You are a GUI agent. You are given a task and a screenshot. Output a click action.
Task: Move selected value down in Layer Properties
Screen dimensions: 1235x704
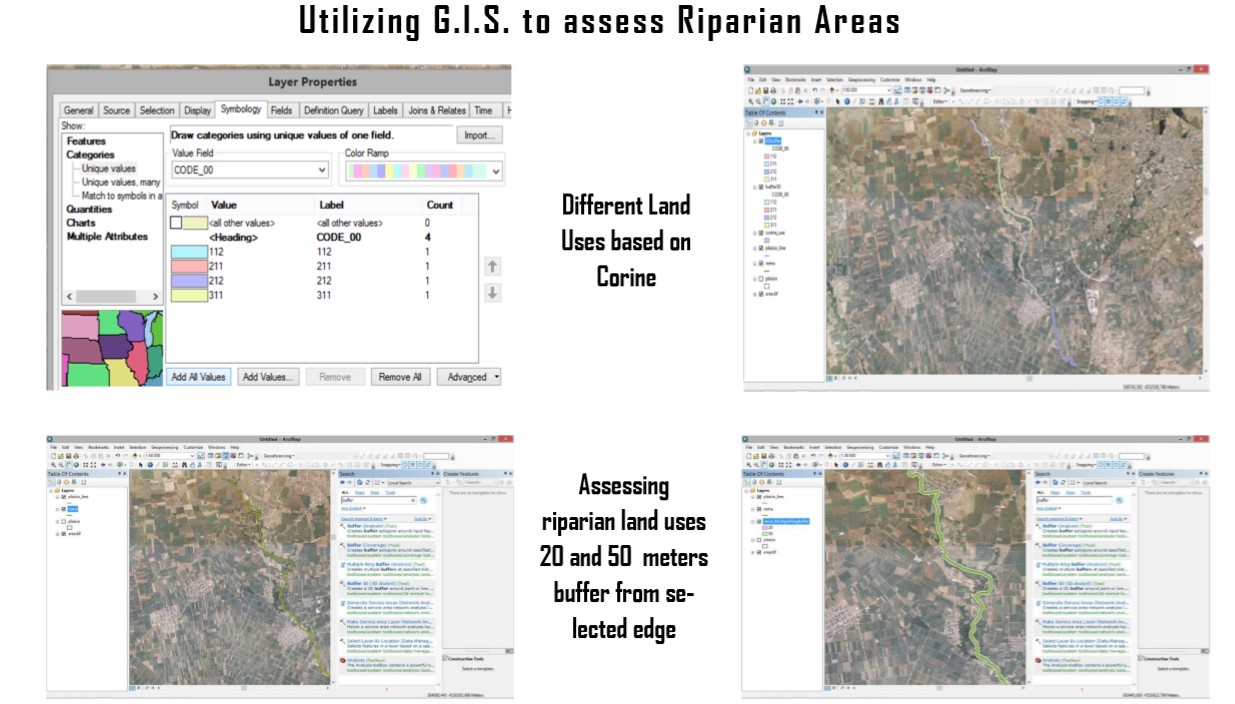tap(492, 293)
